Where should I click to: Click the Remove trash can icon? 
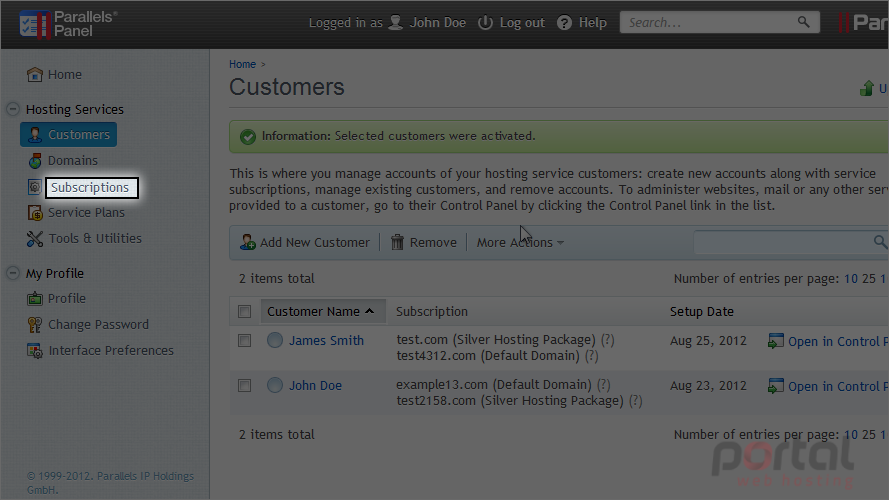[397, 243]
